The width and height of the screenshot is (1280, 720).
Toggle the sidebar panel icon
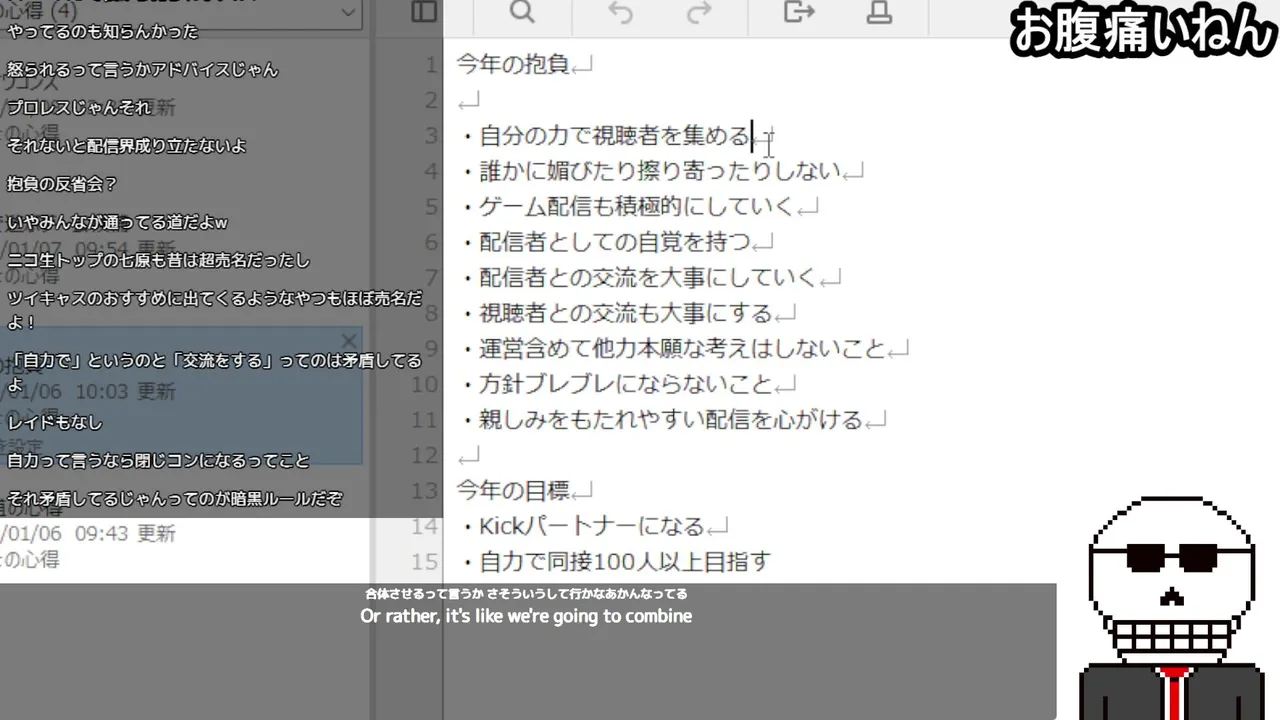tap(424, 12)
